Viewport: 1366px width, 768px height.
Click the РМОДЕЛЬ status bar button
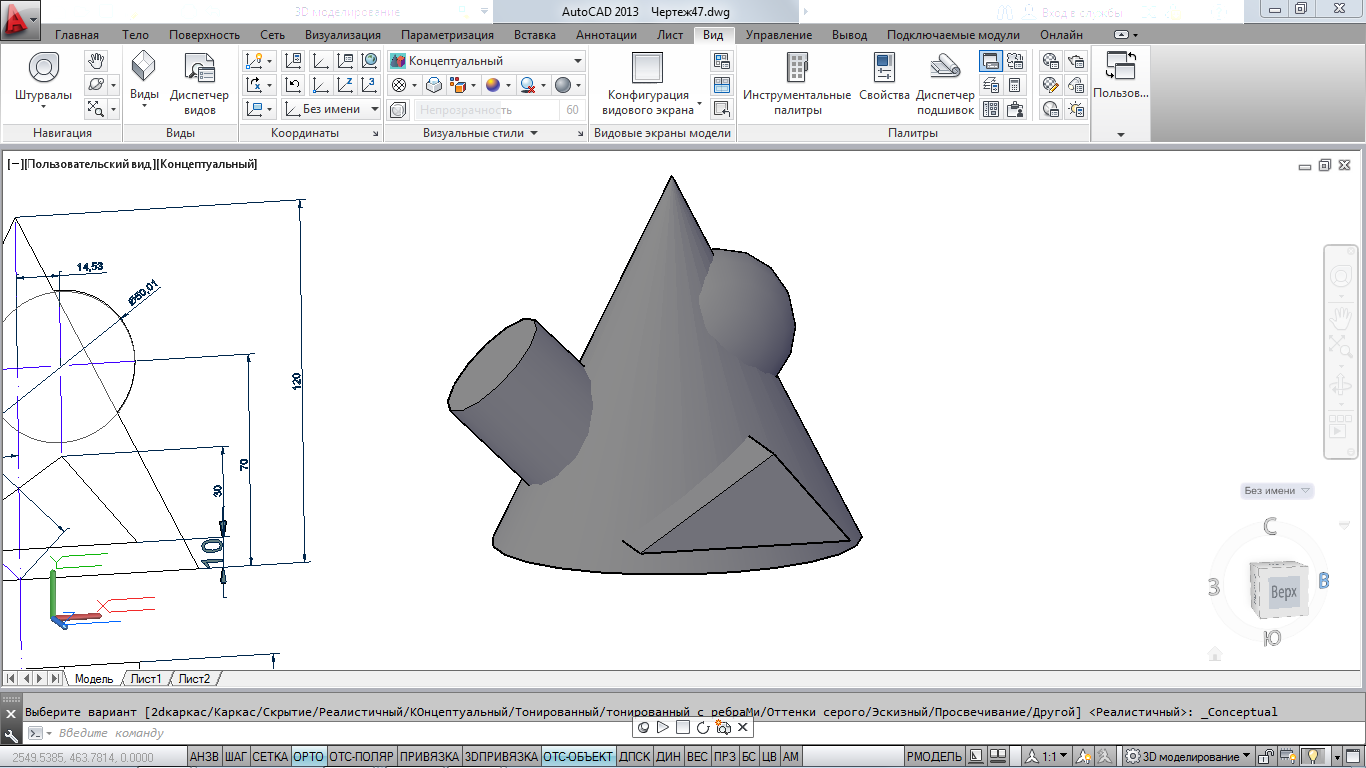pyautogui.click(x=936, y=757)
